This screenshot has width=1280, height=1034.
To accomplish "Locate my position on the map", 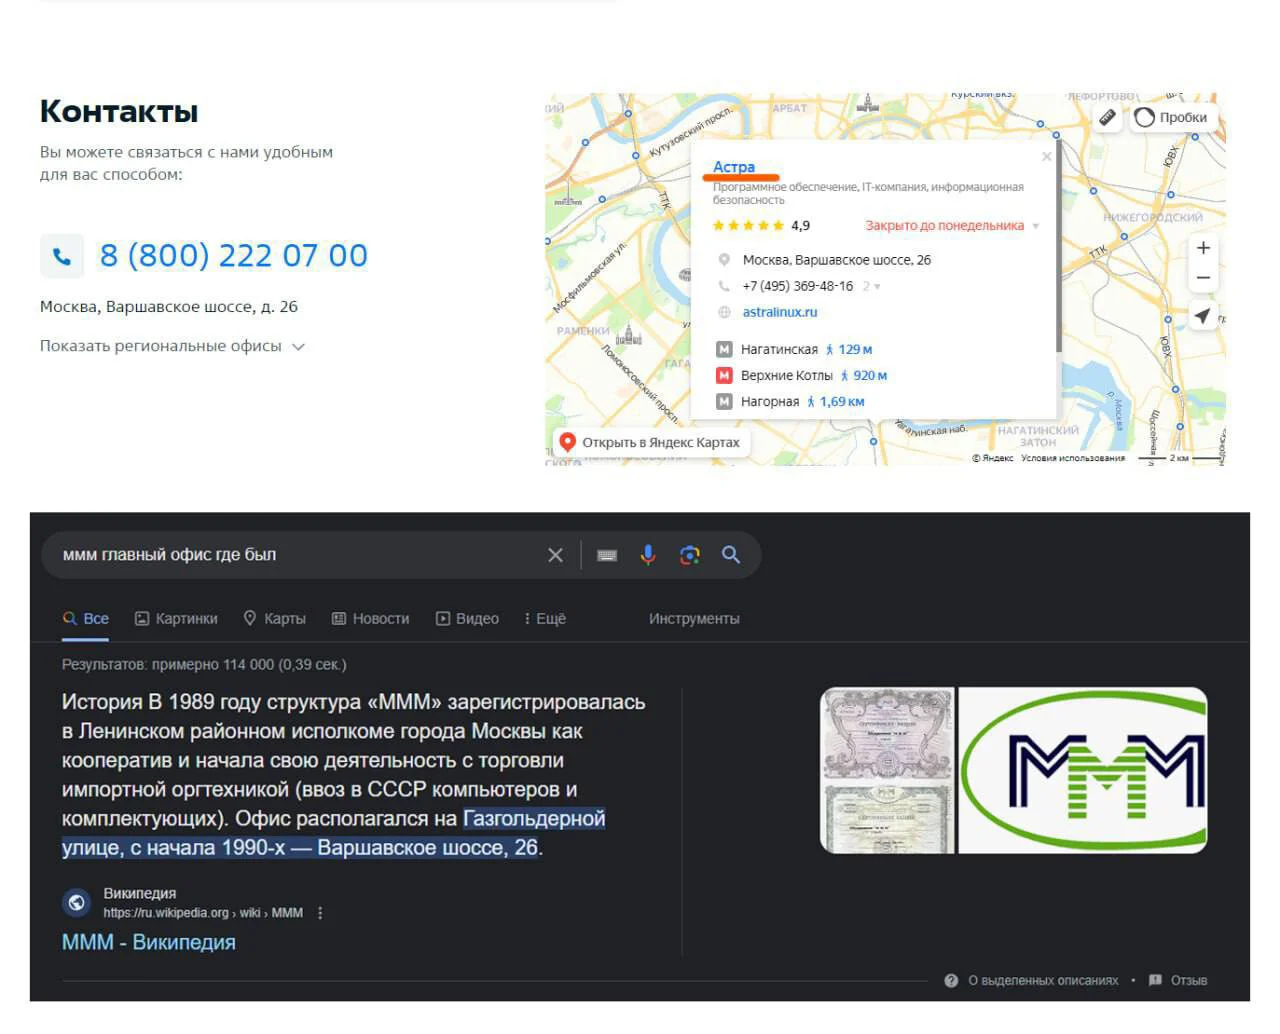I will (1203, 316).
